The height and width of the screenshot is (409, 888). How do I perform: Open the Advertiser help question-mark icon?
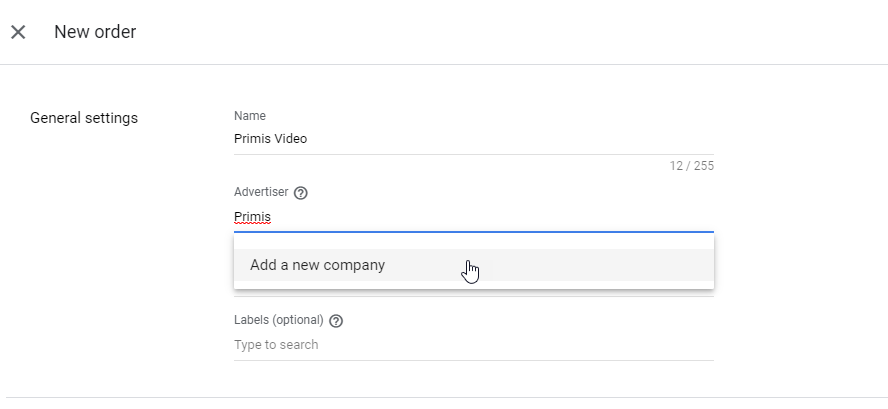301,193
